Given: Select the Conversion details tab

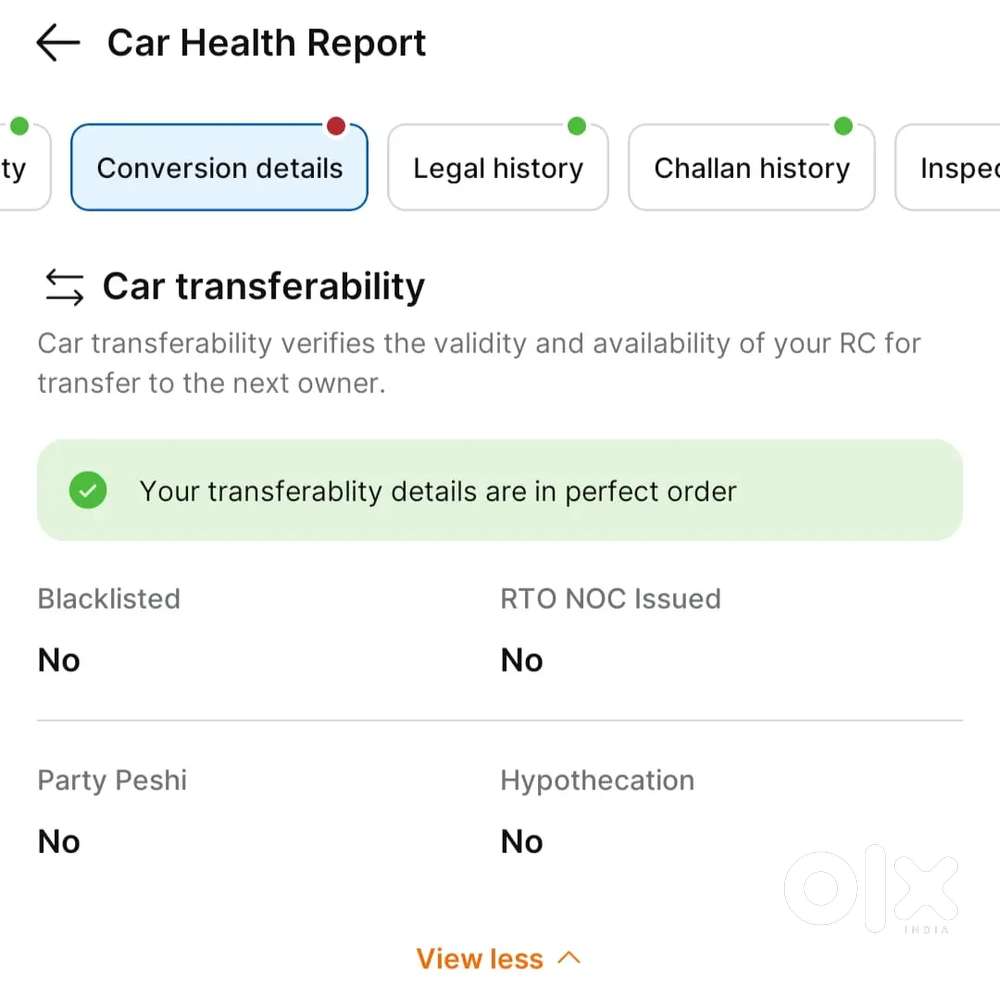Looking at the screenshot, I should [219, 168].
